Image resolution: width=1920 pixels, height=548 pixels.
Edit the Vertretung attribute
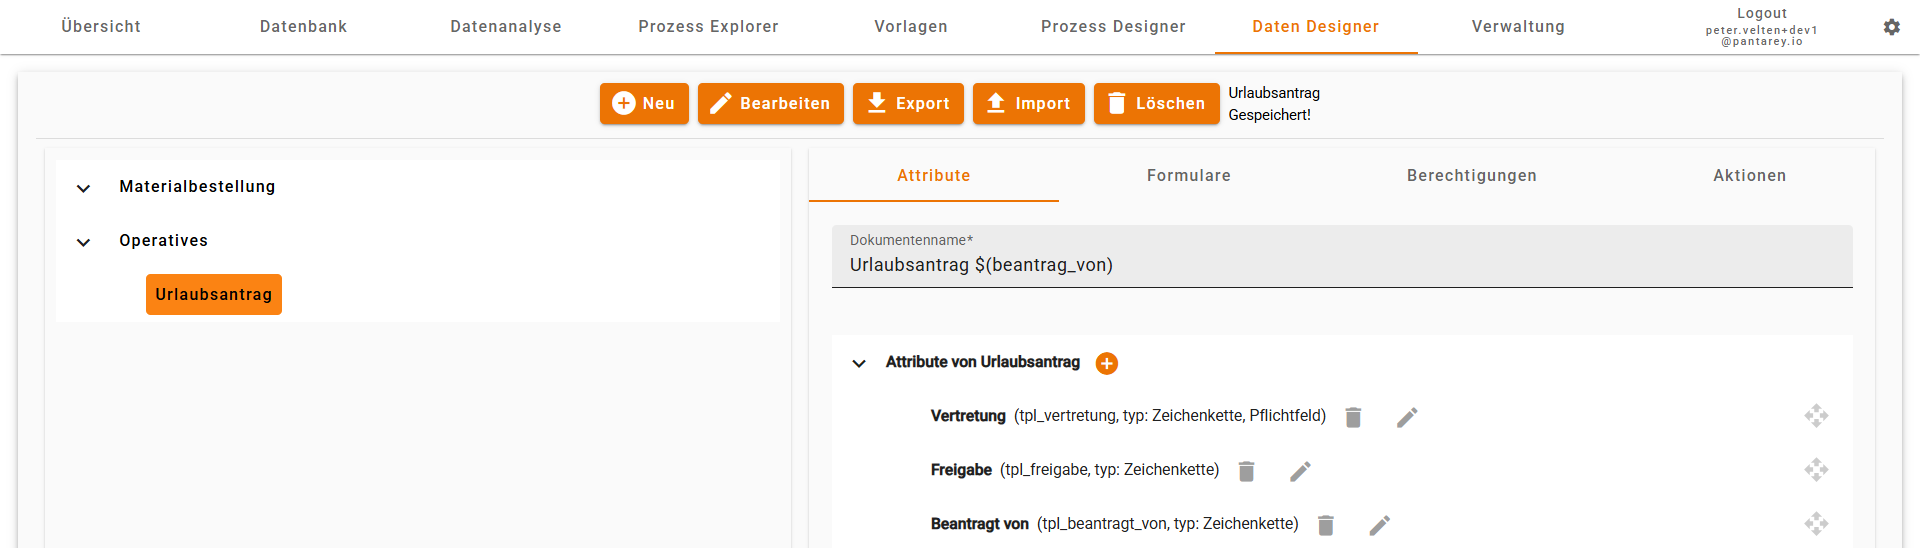(x=1407, y=417)
